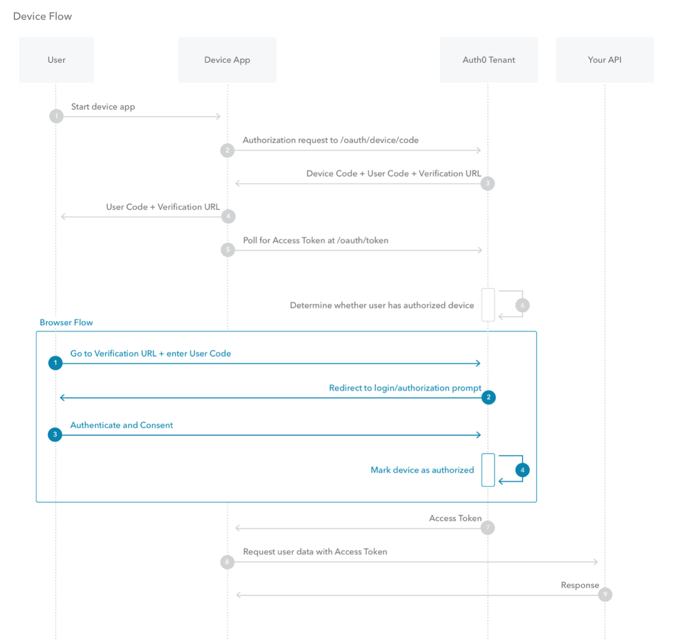The width and height of the screenshot is (682, 640).
Task: Click "Redirect to login/authorization prompt" label
Action: coord(405,388)
